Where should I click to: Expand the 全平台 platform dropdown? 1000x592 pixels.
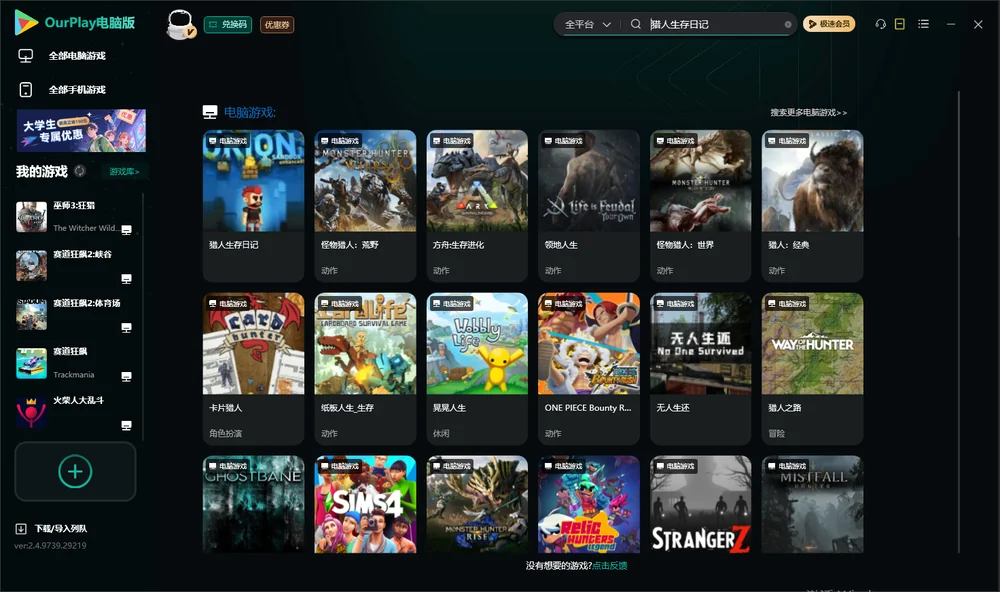(587, 24)
